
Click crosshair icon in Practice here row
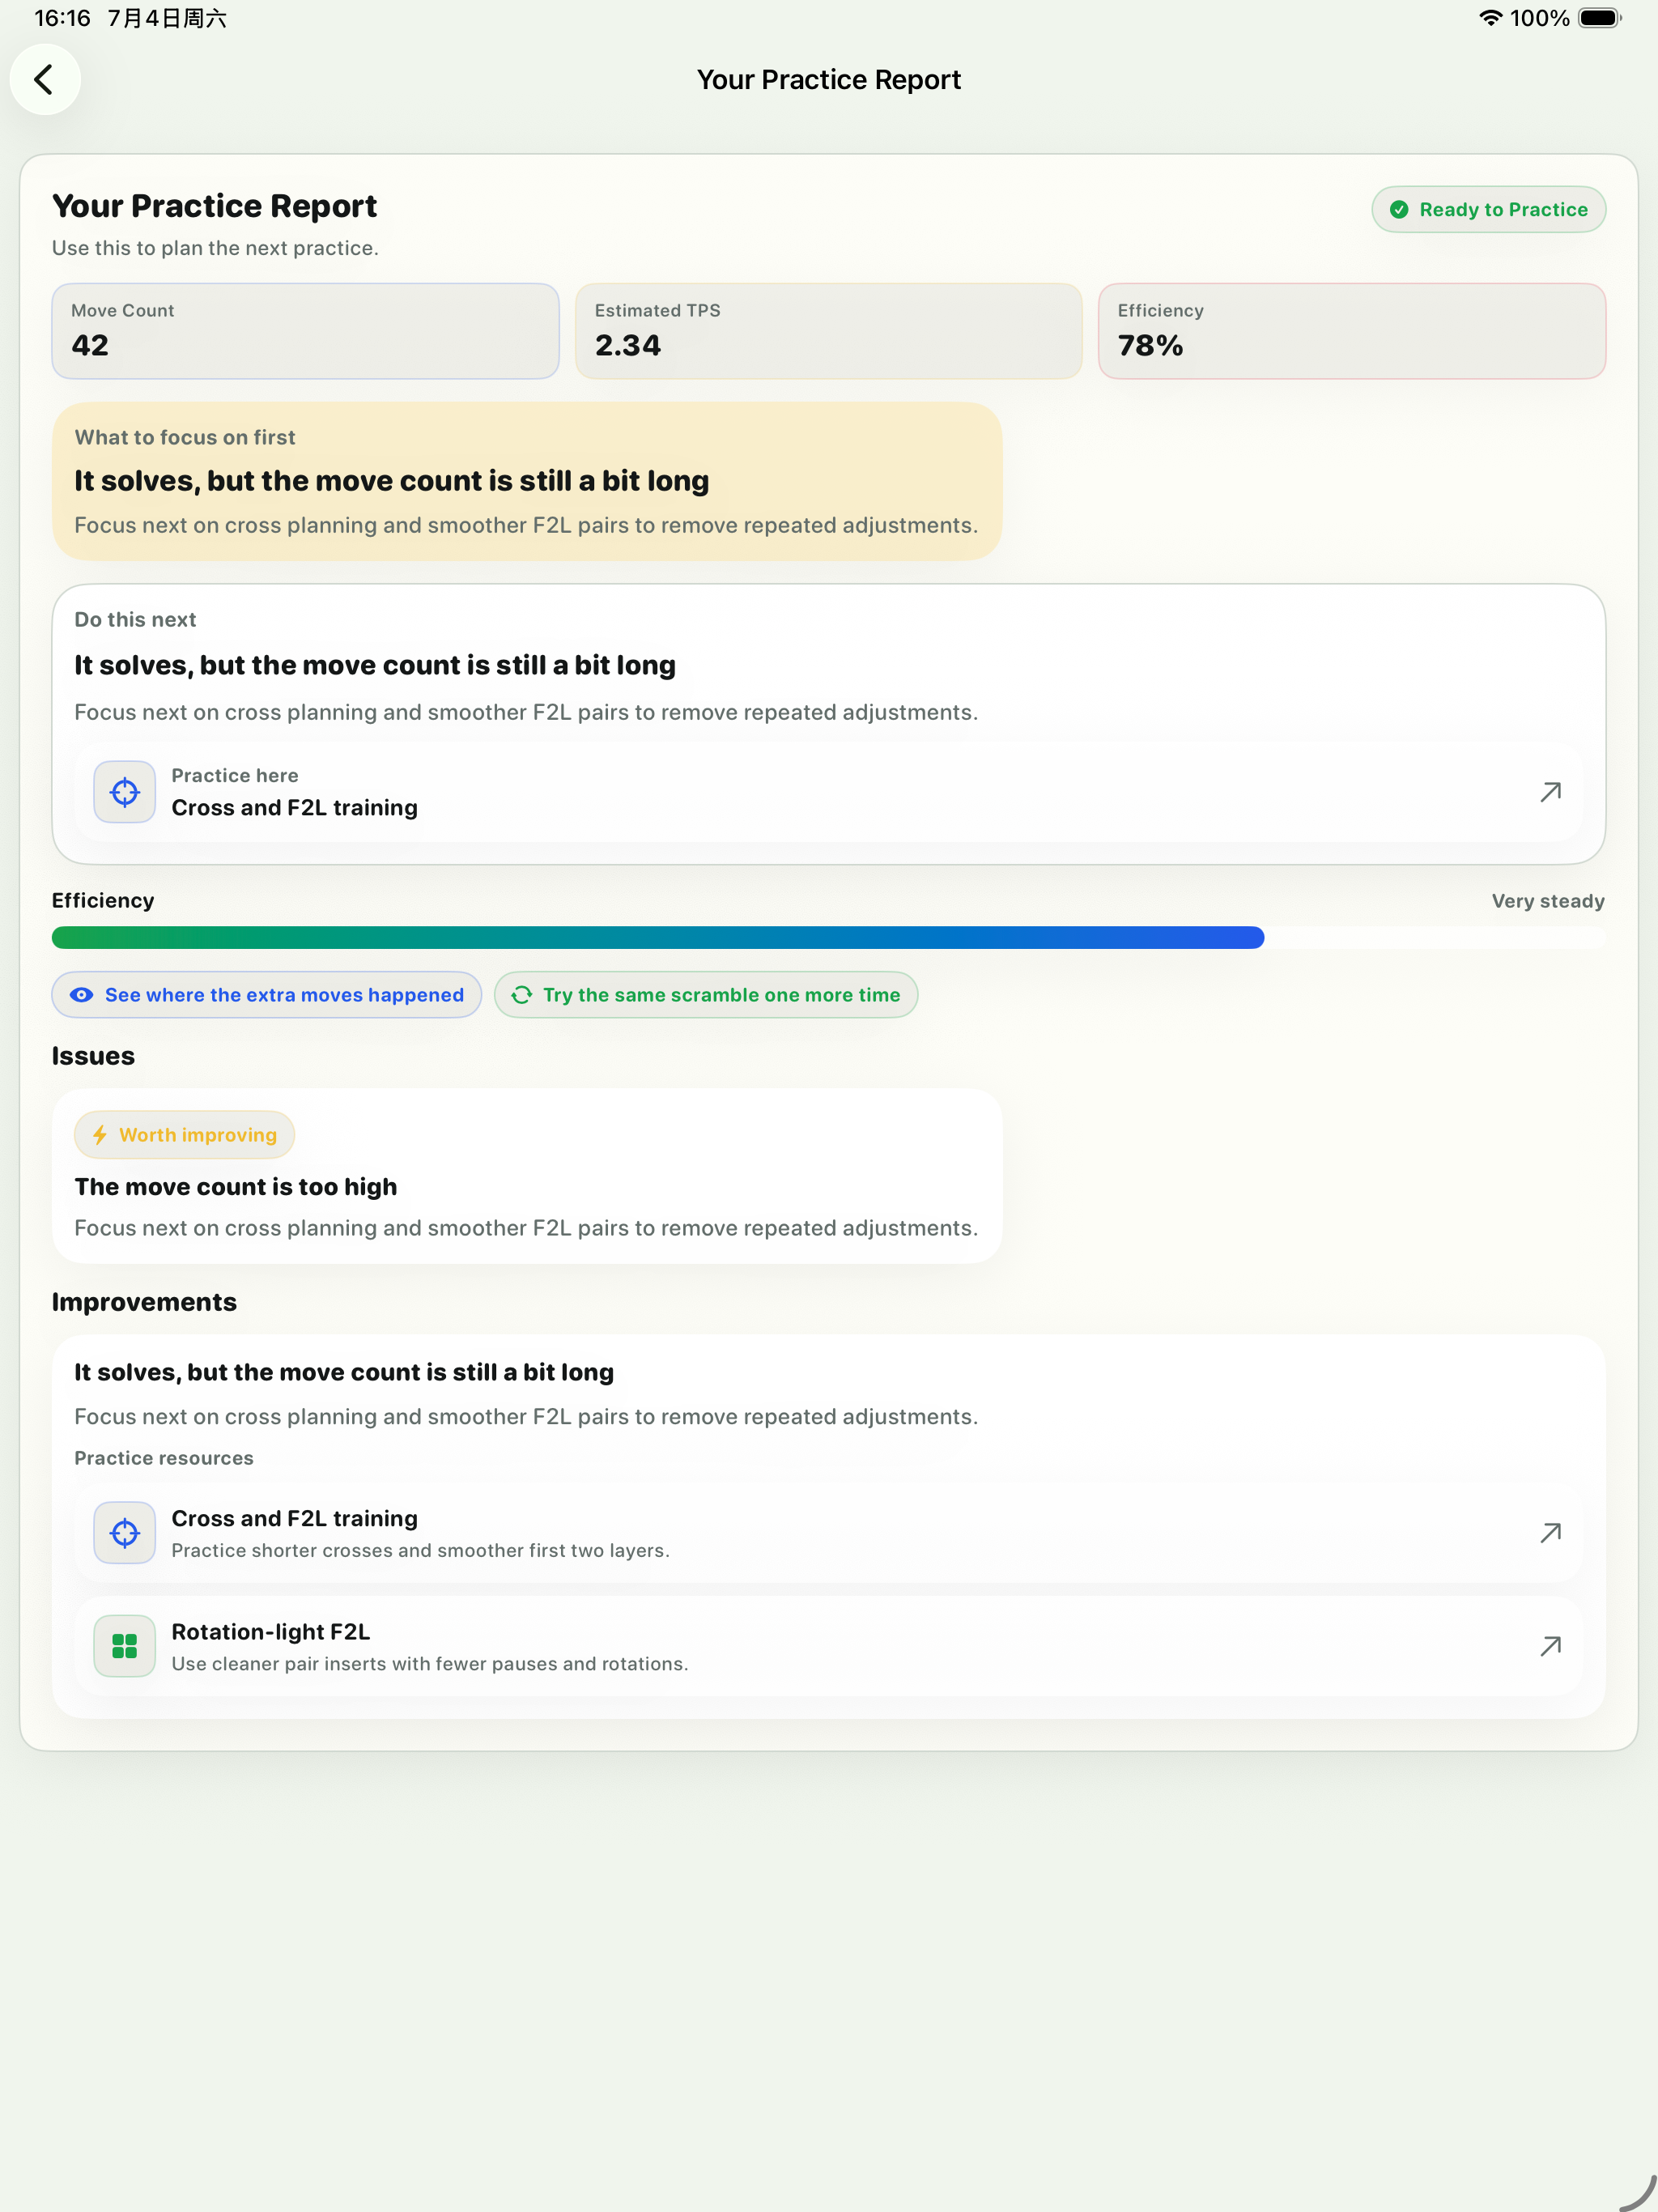[x=125, y=792]
